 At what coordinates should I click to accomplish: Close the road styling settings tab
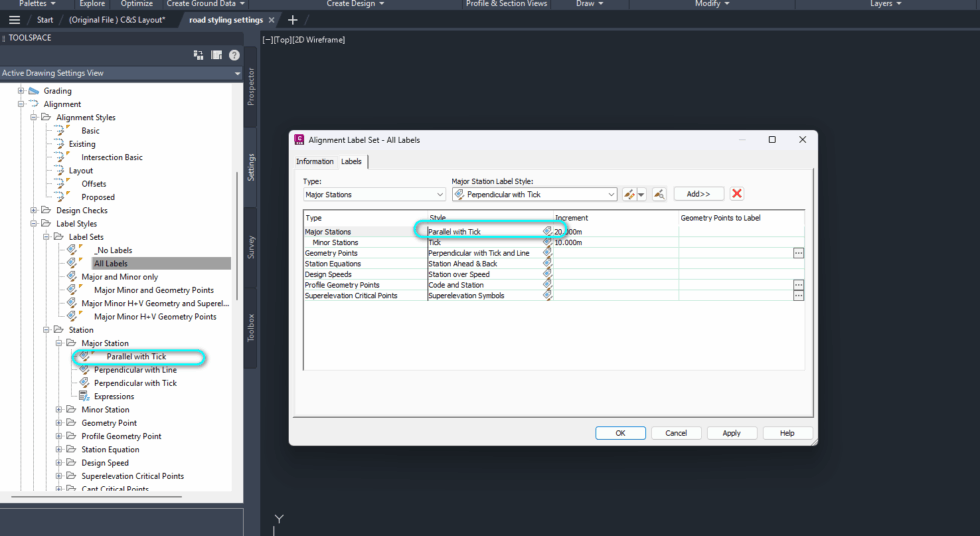271,20
